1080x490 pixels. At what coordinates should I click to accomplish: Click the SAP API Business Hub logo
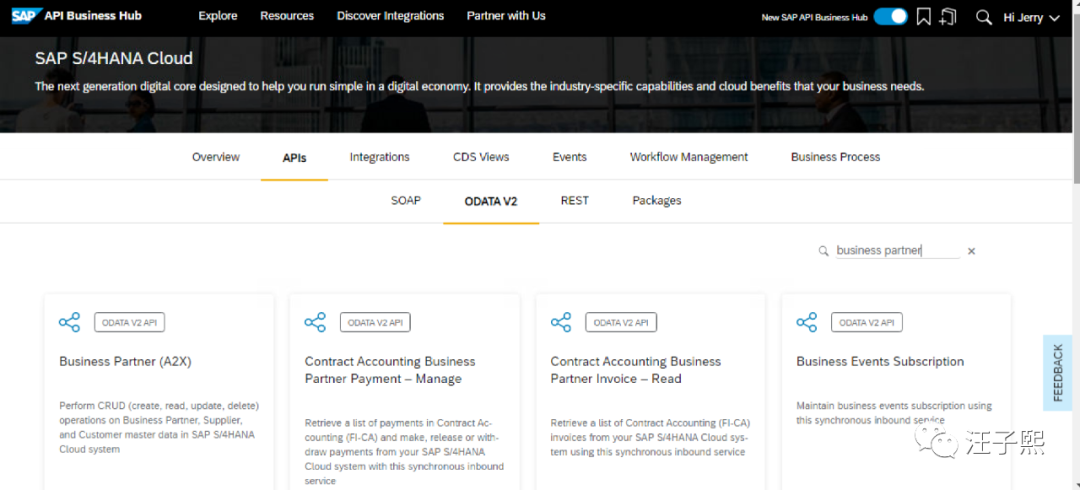pyautogui.click(x=76, y=16)
